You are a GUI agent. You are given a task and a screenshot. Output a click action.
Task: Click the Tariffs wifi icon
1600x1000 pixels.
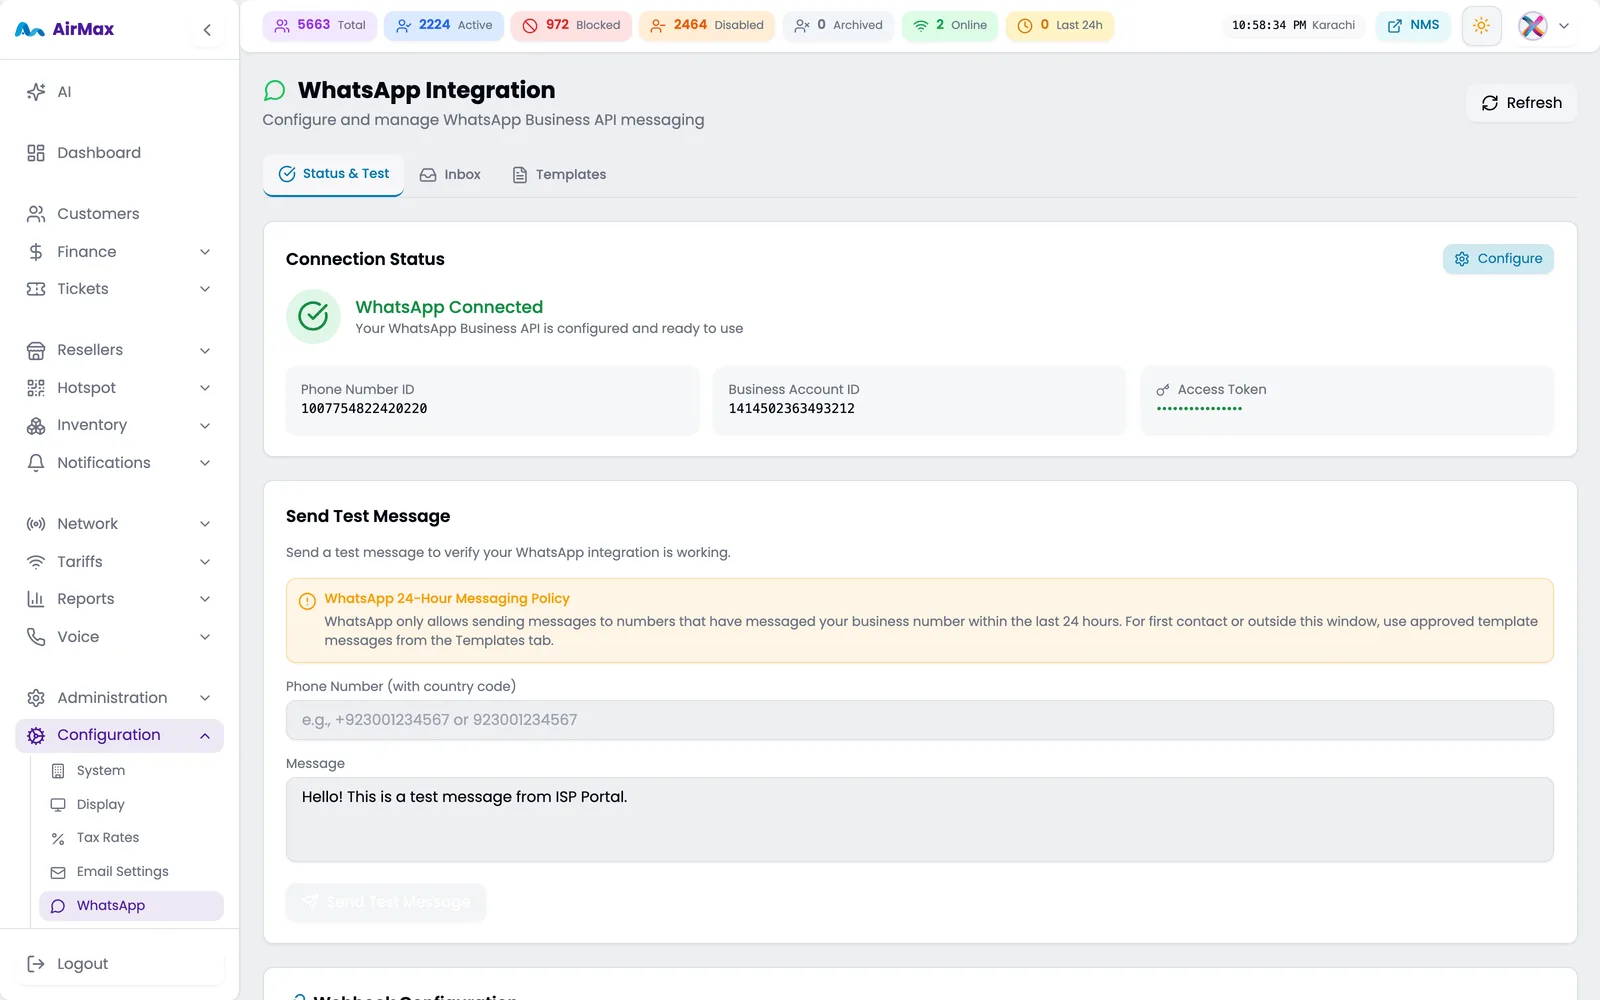(36, 562)
